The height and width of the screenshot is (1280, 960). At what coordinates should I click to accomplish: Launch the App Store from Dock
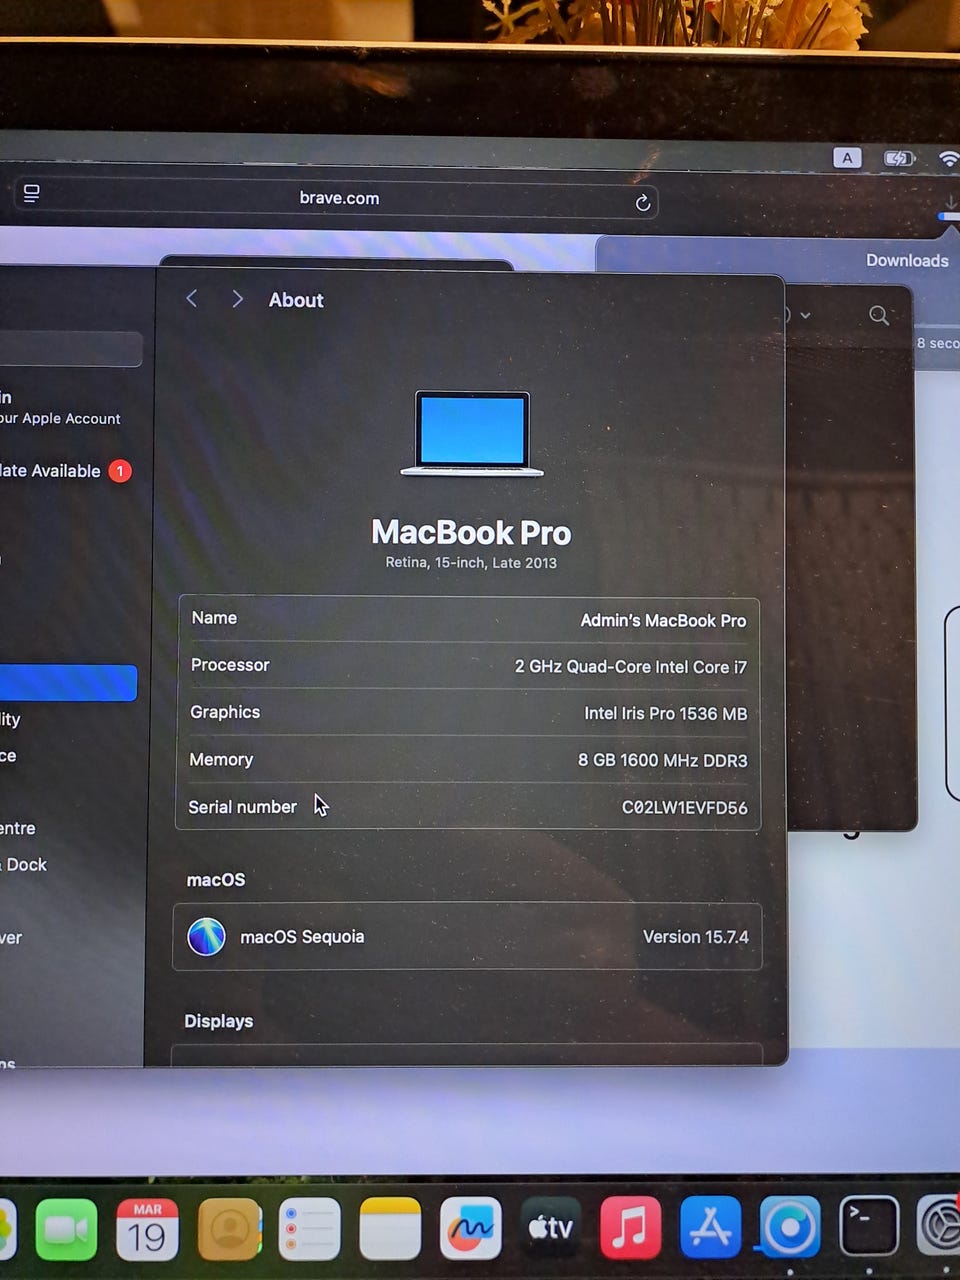pos(710,1227)
